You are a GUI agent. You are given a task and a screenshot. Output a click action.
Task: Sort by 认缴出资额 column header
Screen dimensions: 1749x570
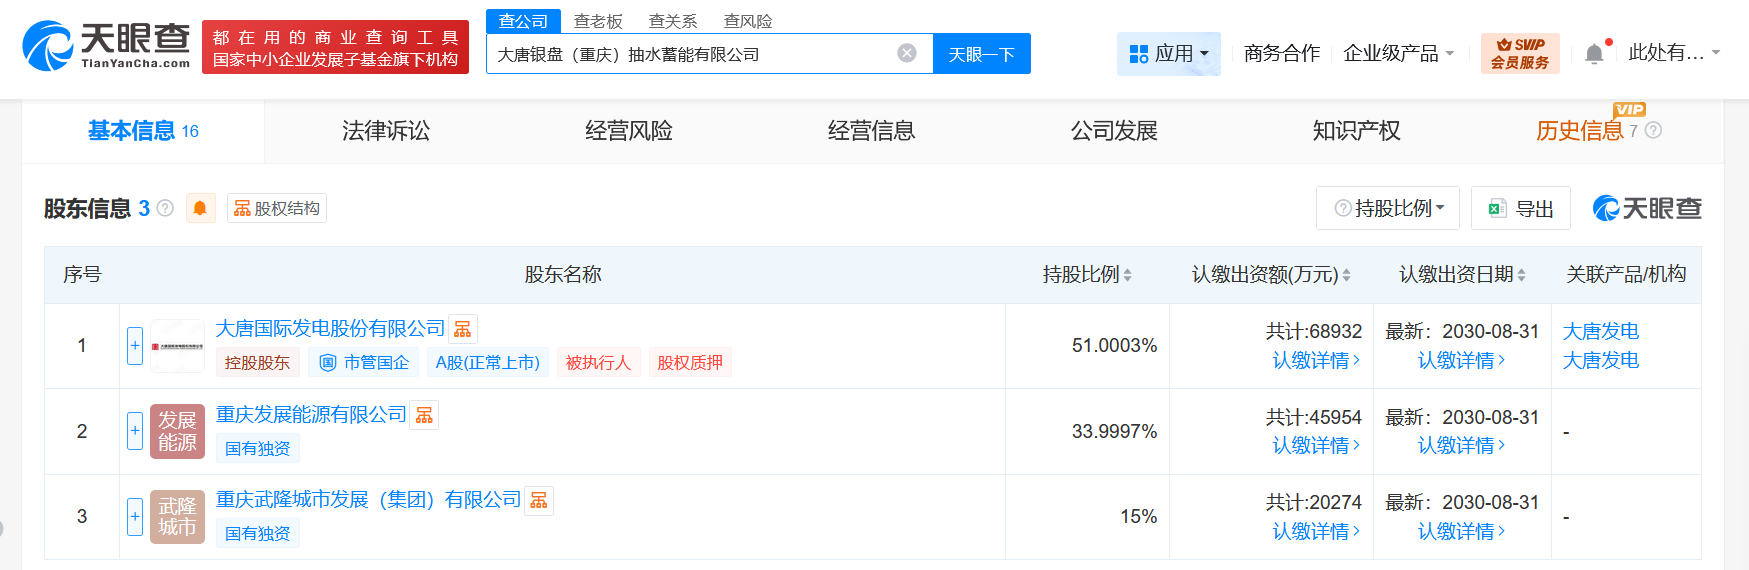pos(1270,275)
